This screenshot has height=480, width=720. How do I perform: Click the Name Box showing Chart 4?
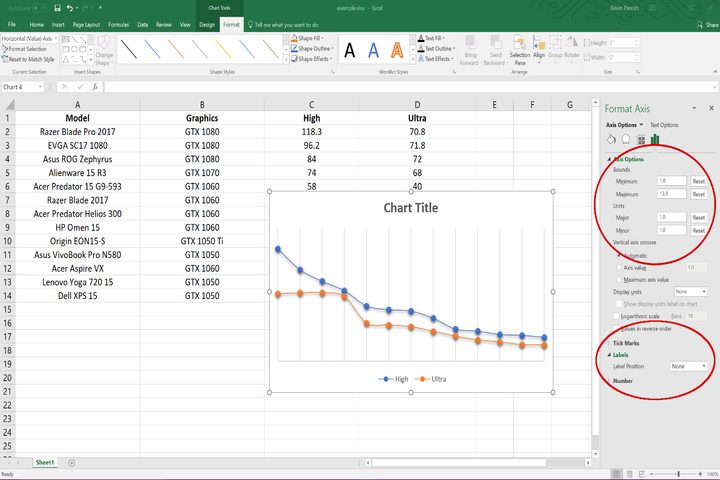click(x=22, y=87)
